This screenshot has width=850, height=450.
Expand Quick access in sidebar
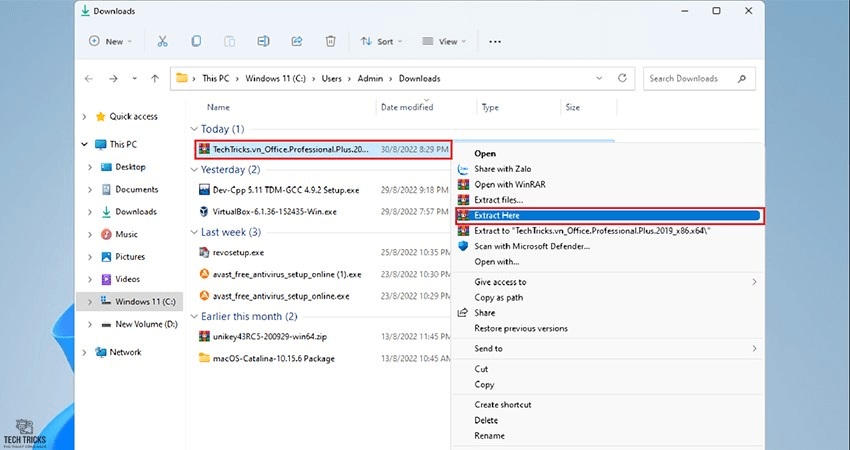pyautogui.click(x=84, y=117)
